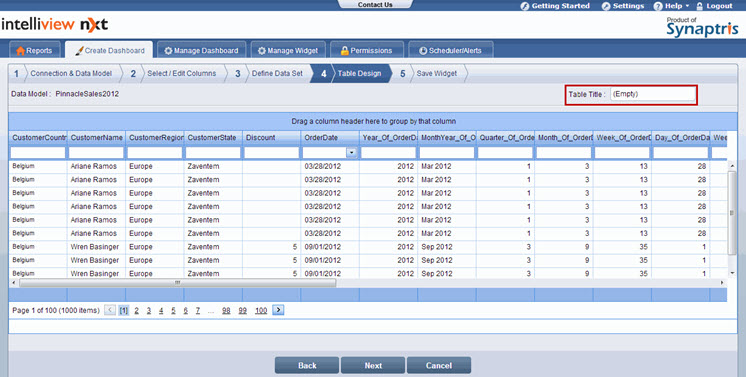Click the Table Title input field
This screenshot has height=377, width=746.
pos(652,94)
